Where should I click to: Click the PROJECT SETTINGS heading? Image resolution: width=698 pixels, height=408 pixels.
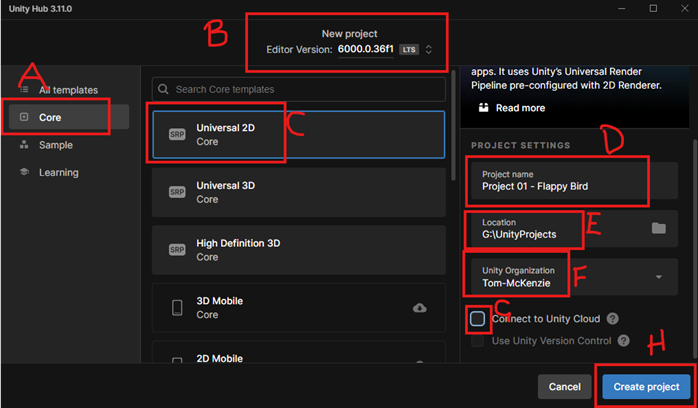tap(520, 145)
